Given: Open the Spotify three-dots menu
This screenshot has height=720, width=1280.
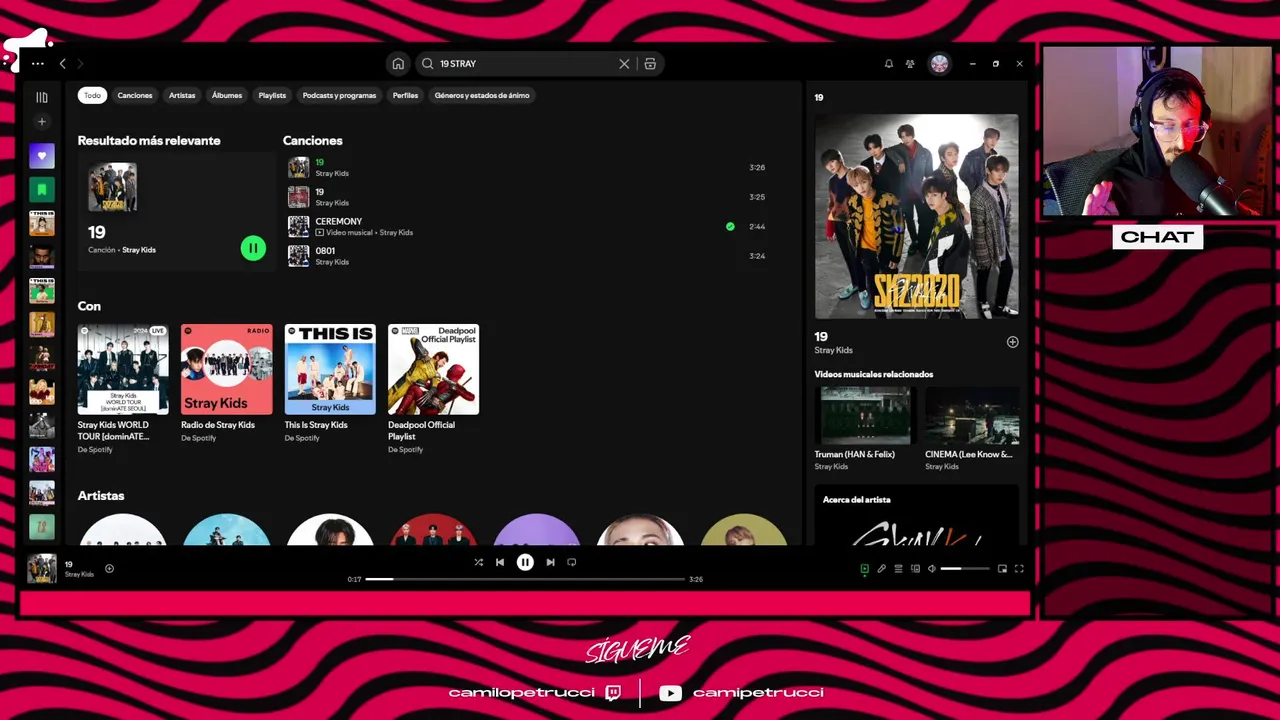Looking at the screenshot, I should coord(37,63).
